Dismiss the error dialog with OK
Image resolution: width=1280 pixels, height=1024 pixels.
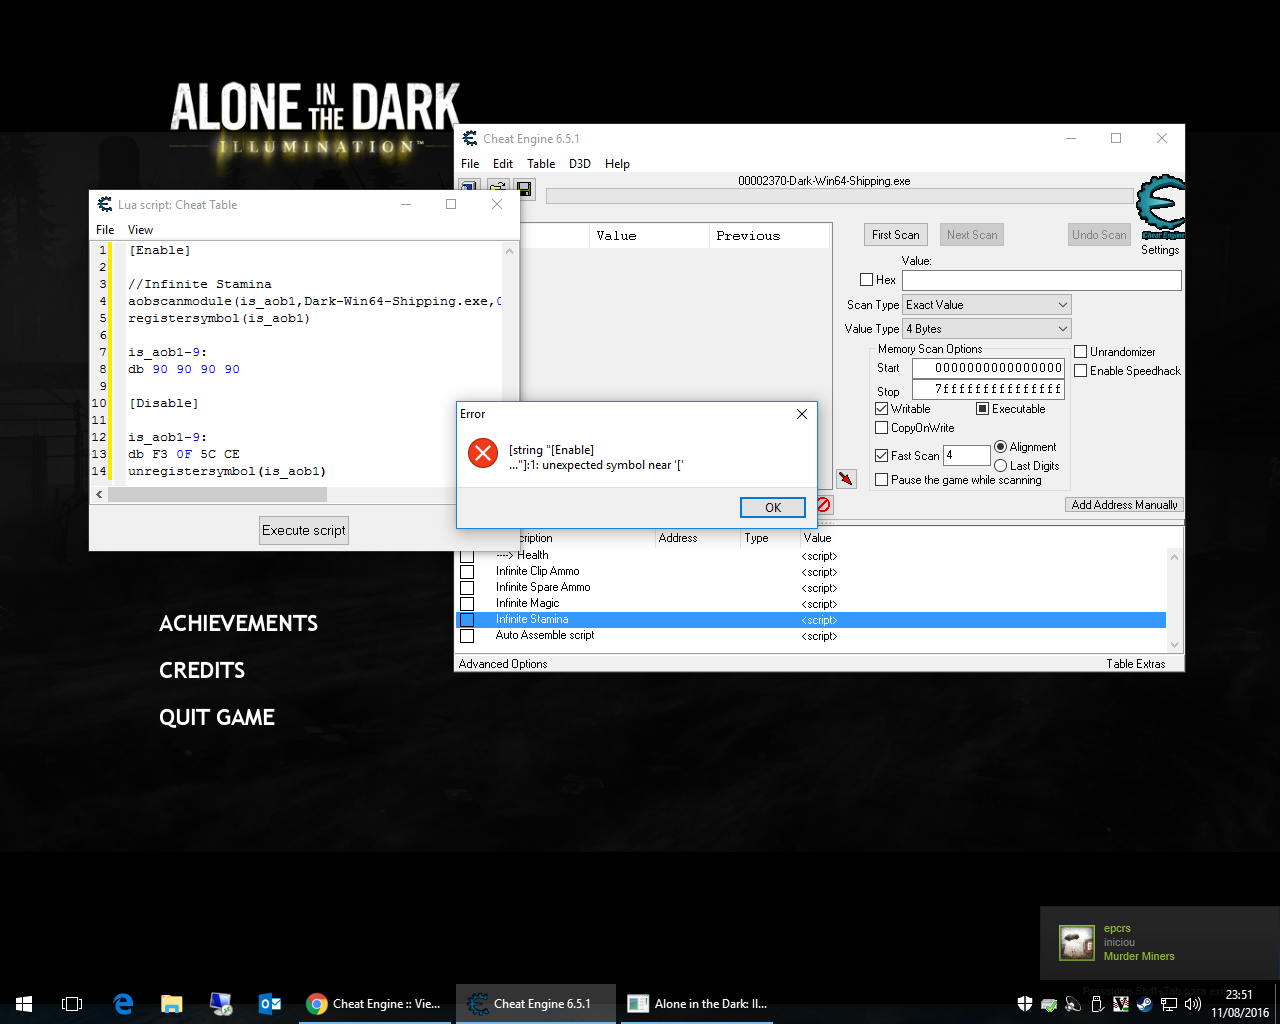[772, 507]
